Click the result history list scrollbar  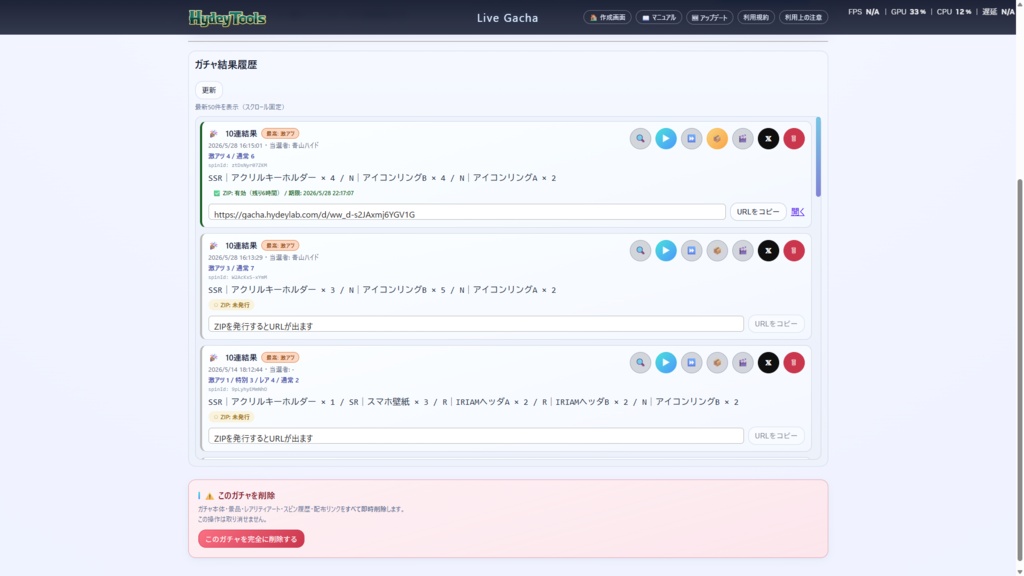[818, 157]
